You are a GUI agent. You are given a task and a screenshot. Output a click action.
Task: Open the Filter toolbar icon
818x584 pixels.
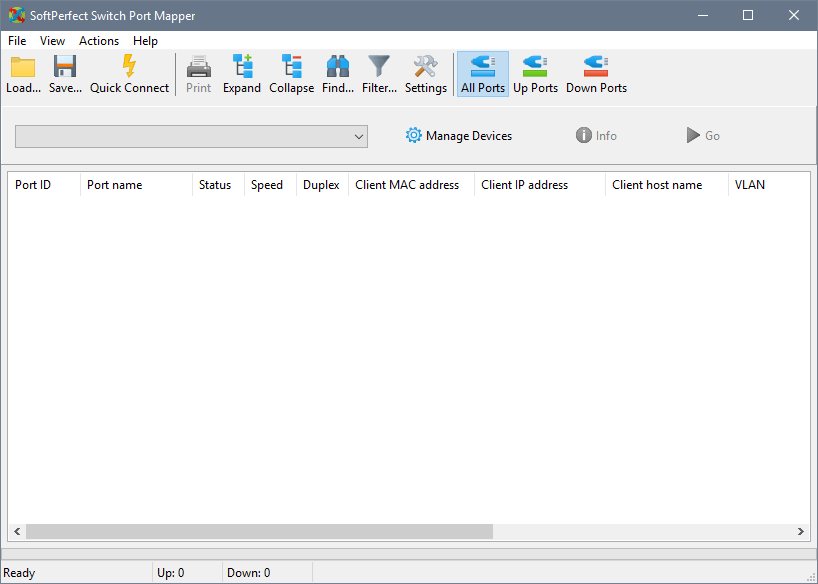click(x=379, y=73)
